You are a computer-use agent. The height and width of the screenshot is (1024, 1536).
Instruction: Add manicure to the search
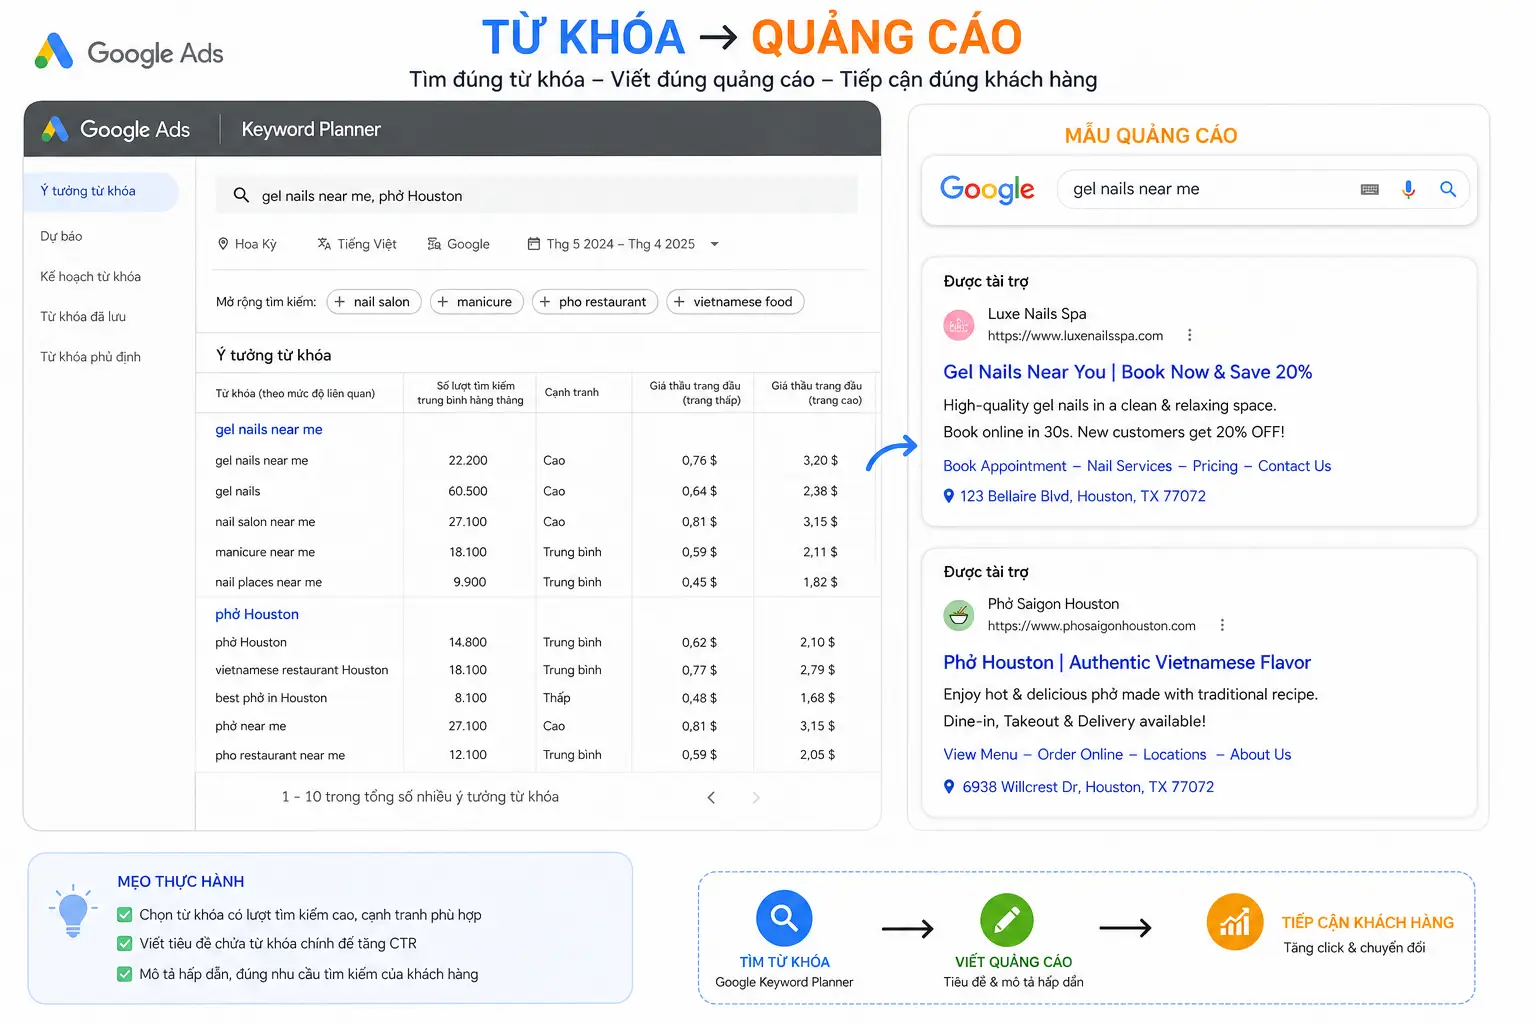click(476, 302)
